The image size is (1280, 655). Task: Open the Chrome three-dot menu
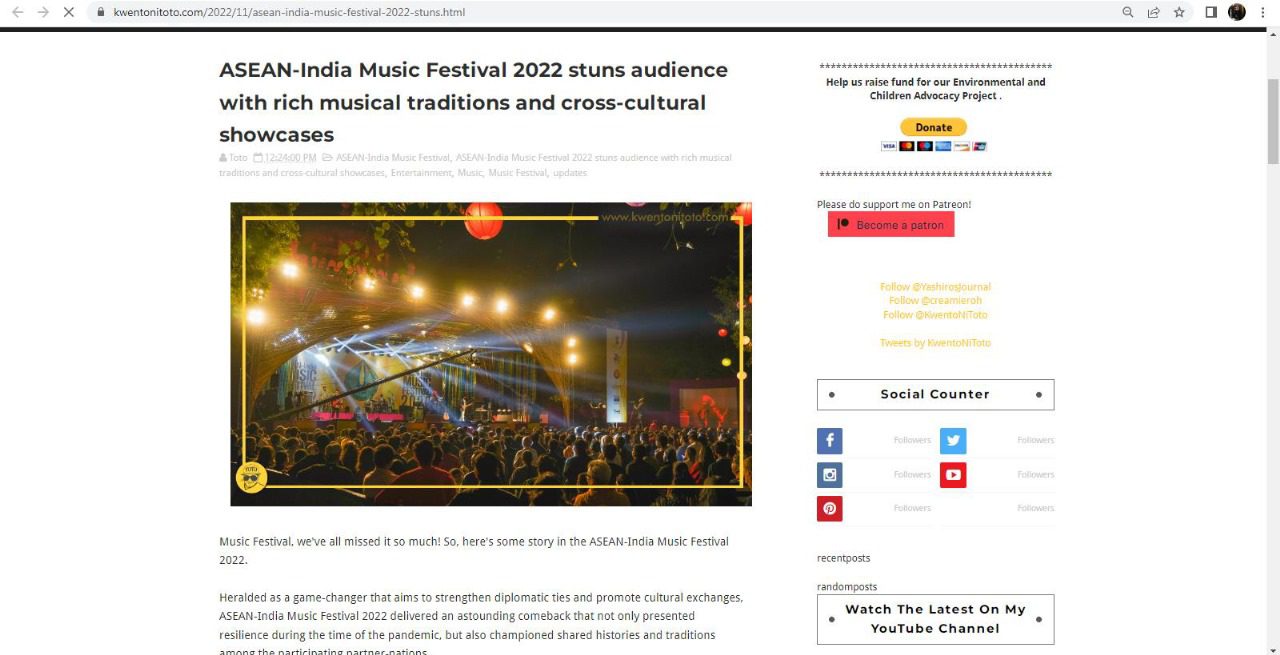[1263, 12]
